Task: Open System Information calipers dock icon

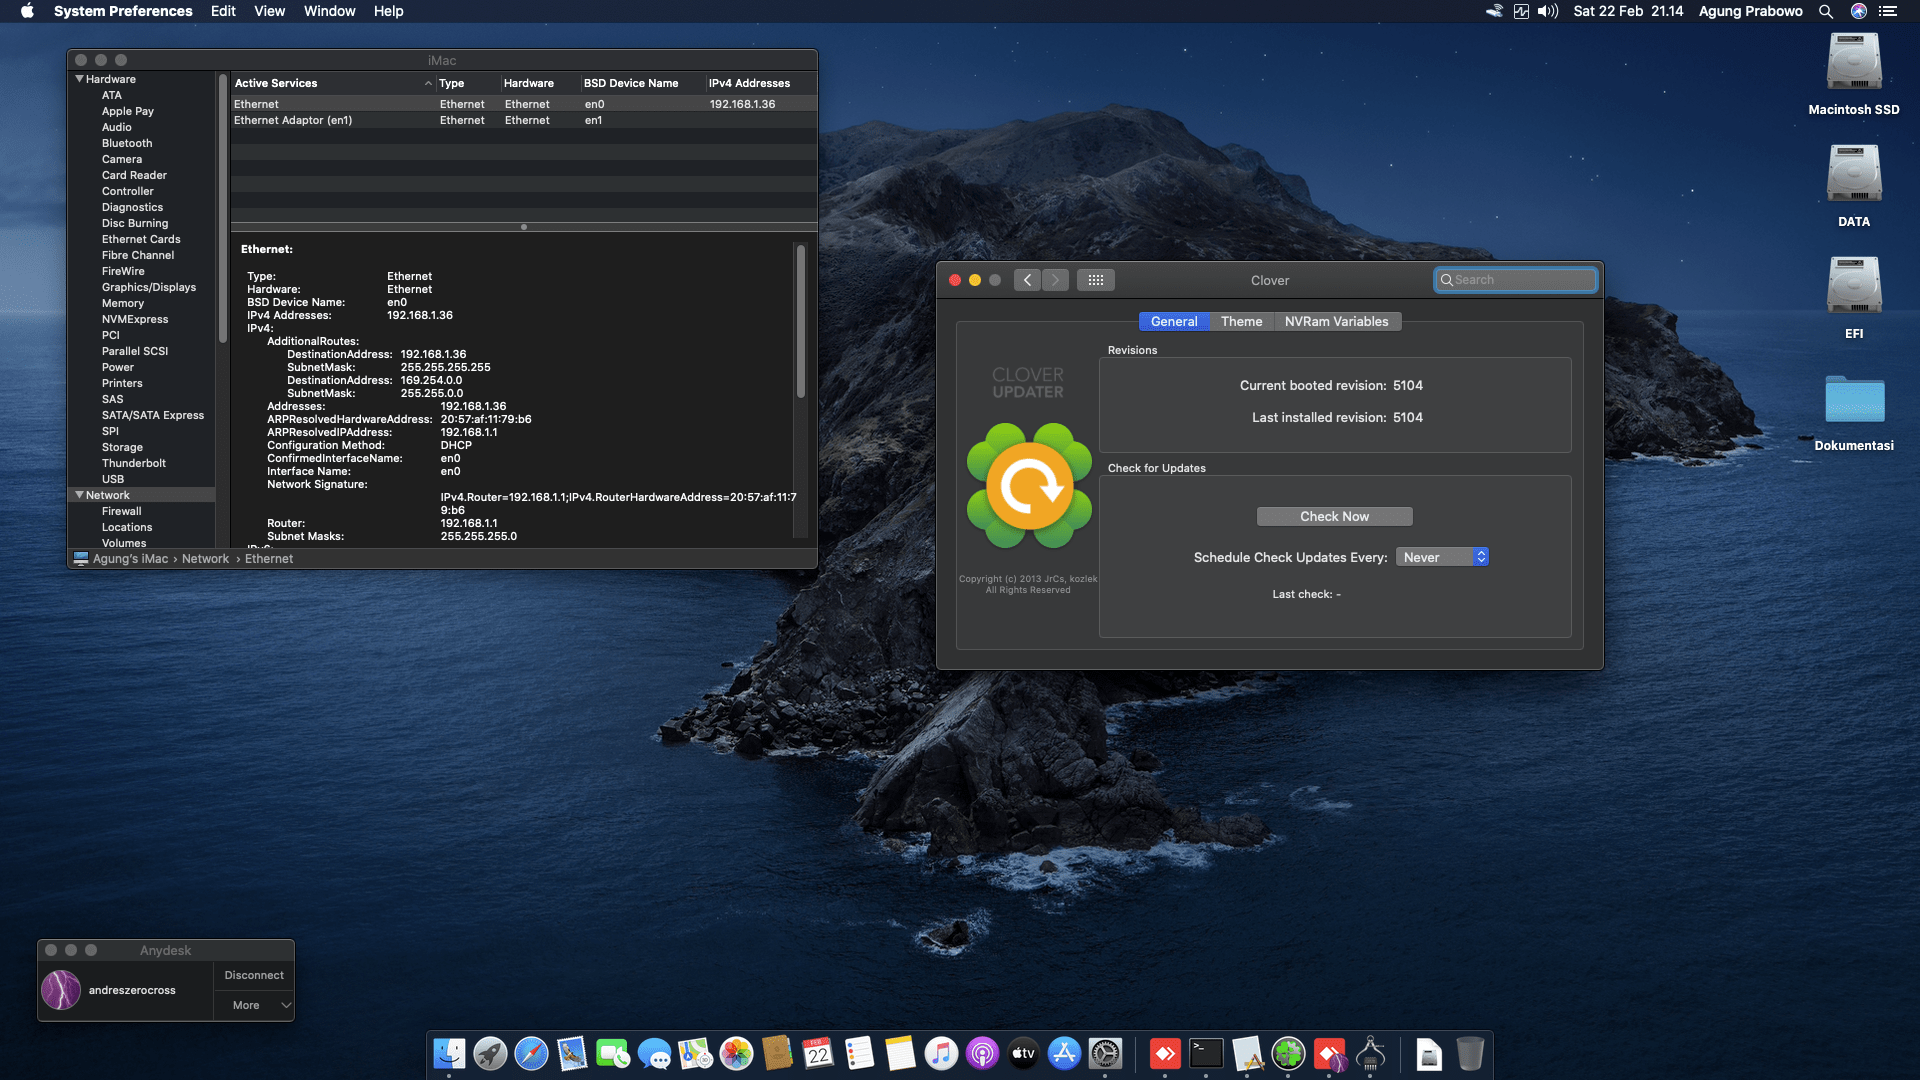Action: [x=1370, y=1053]
